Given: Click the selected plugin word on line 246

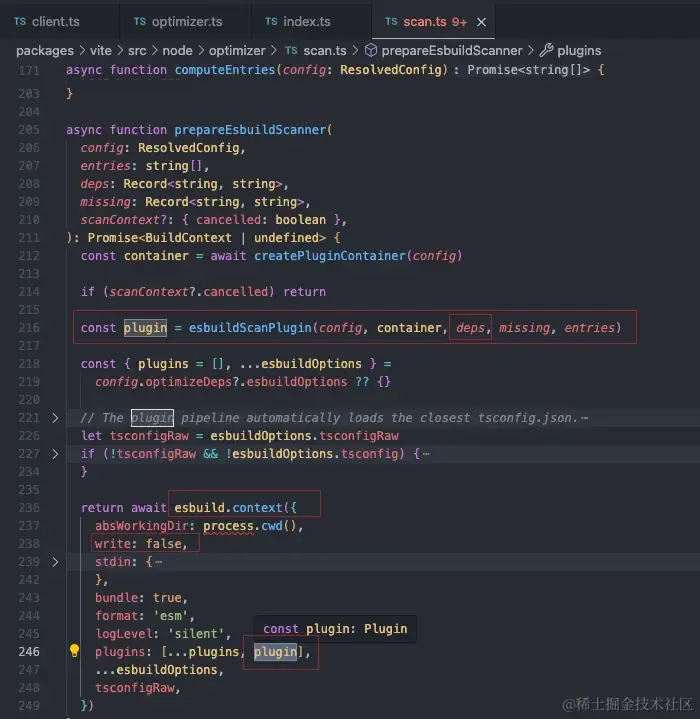Looking at the screenshot, I should [276, 652].
